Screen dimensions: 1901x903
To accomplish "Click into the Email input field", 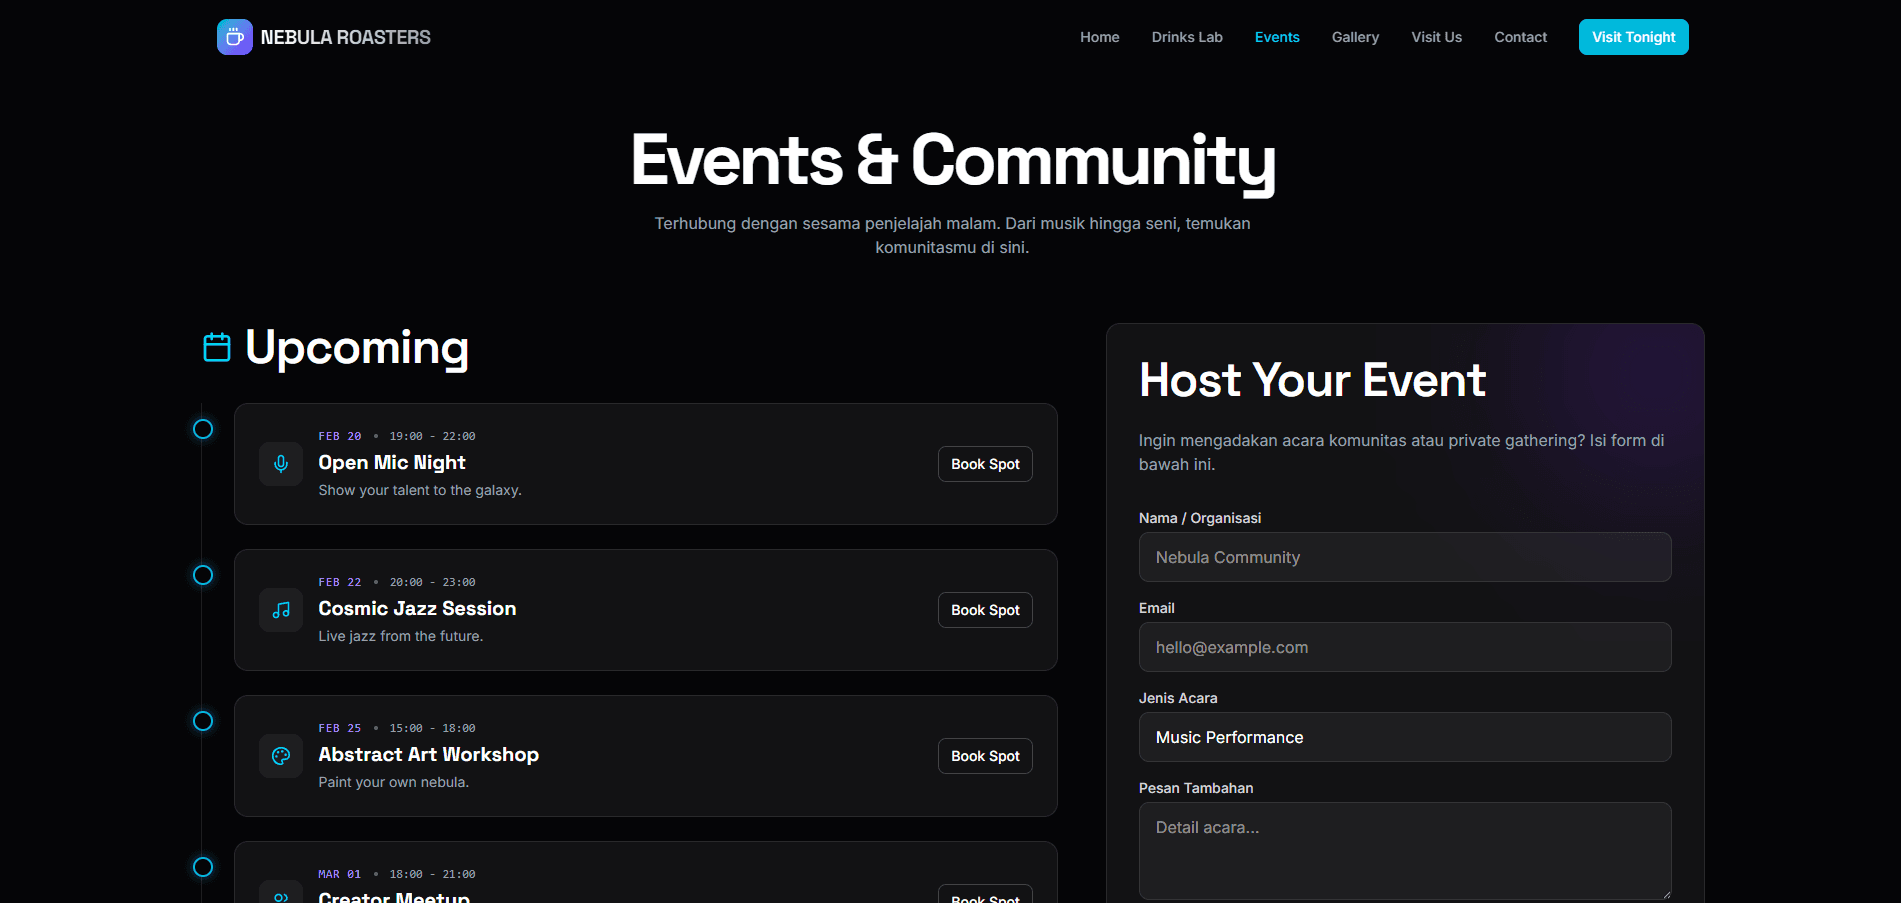I will [1404, 647].
